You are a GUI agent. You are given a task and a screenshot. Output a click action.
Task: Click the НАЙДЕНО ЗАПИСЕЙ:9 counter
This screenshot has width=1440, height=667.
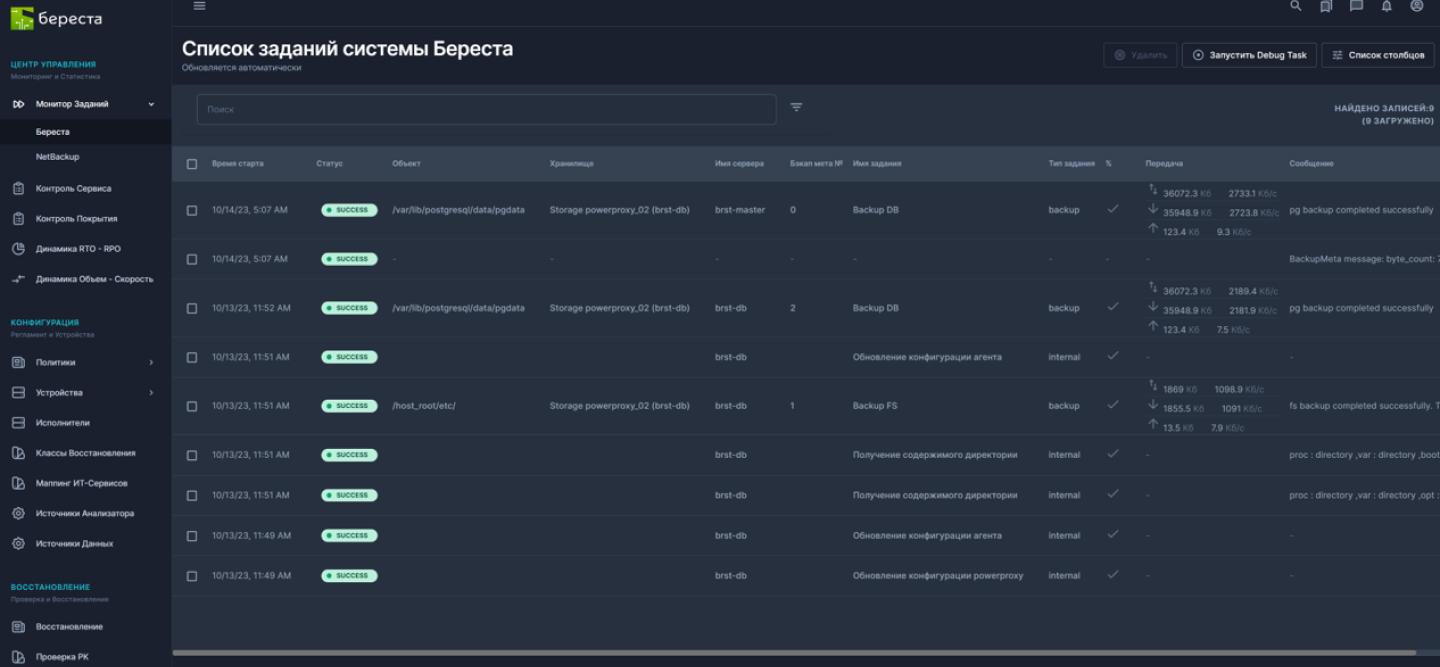pos(1384,109)
